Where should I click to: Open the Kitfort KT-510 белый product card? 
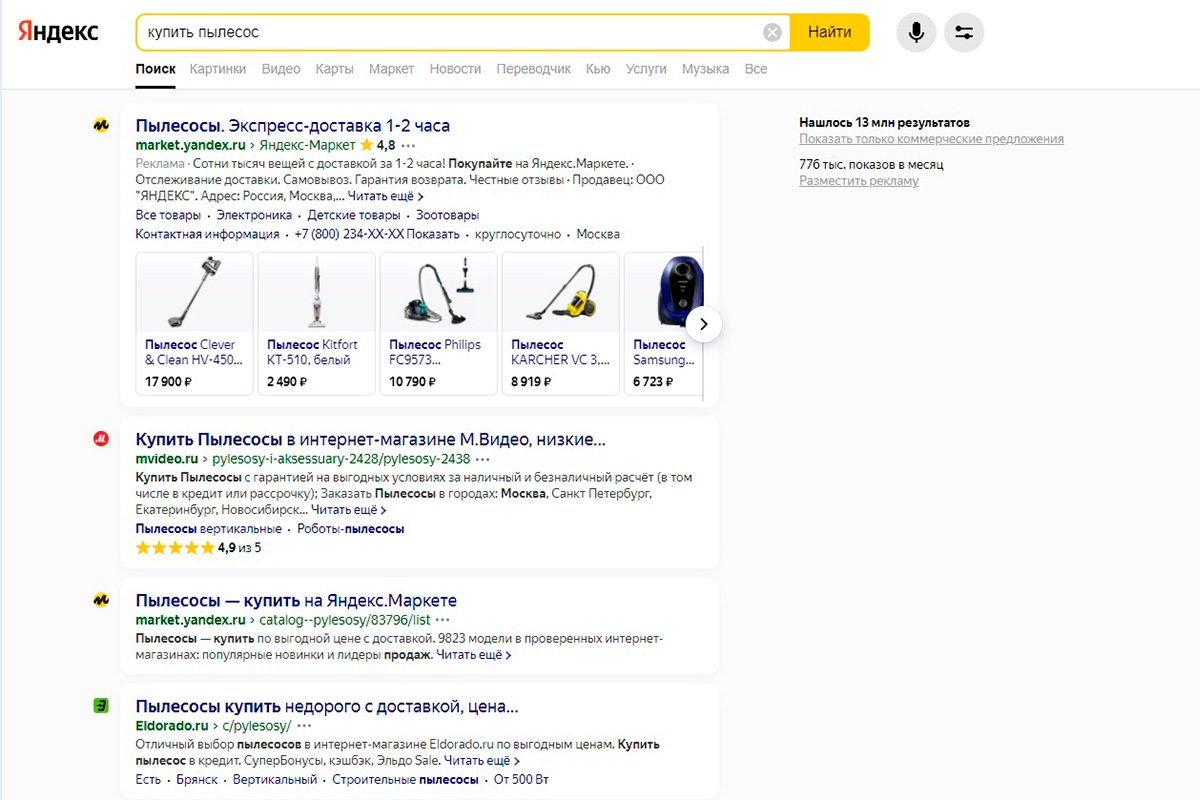pos(316,323)
